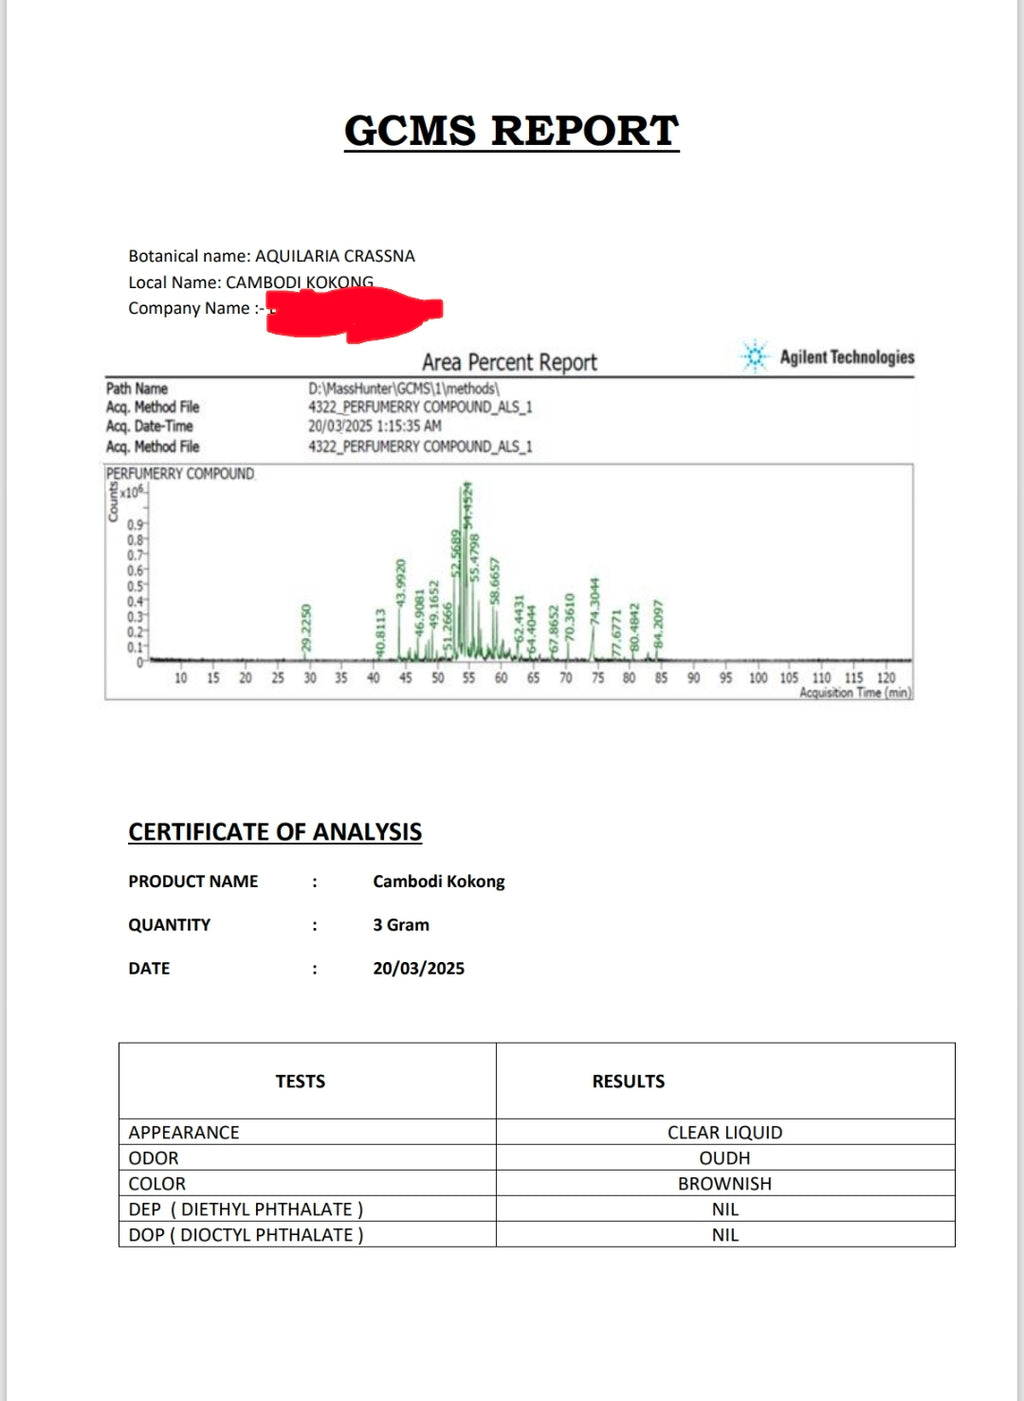This screenshot has width=1024, height=1401.
Task: Click the 70.3610 peak label
Action: 570,618
